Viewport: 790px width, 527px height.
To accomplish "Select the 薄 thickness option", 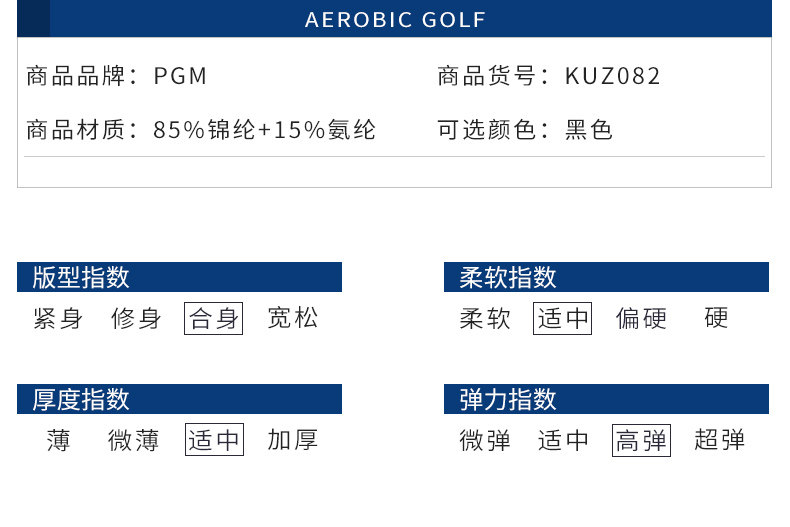I will tap(58, 440).
